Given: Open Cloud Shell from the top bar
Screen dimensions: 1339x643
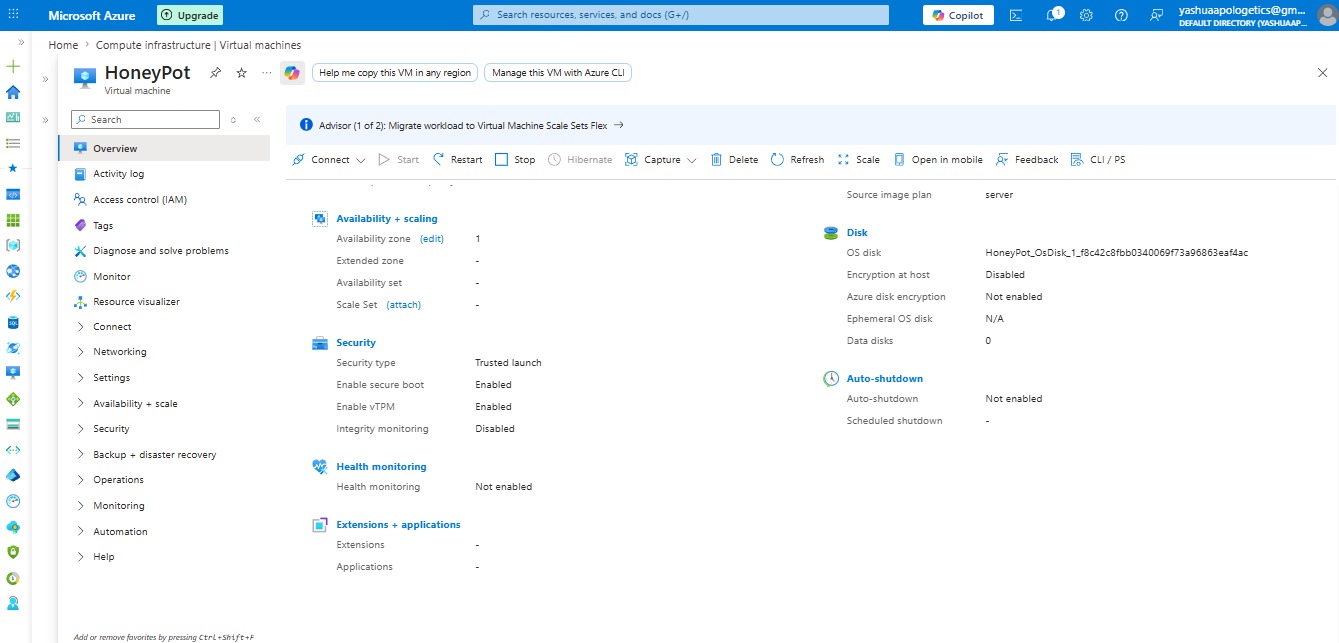Looking at the screenshot, I should [x=1016, y=15].
